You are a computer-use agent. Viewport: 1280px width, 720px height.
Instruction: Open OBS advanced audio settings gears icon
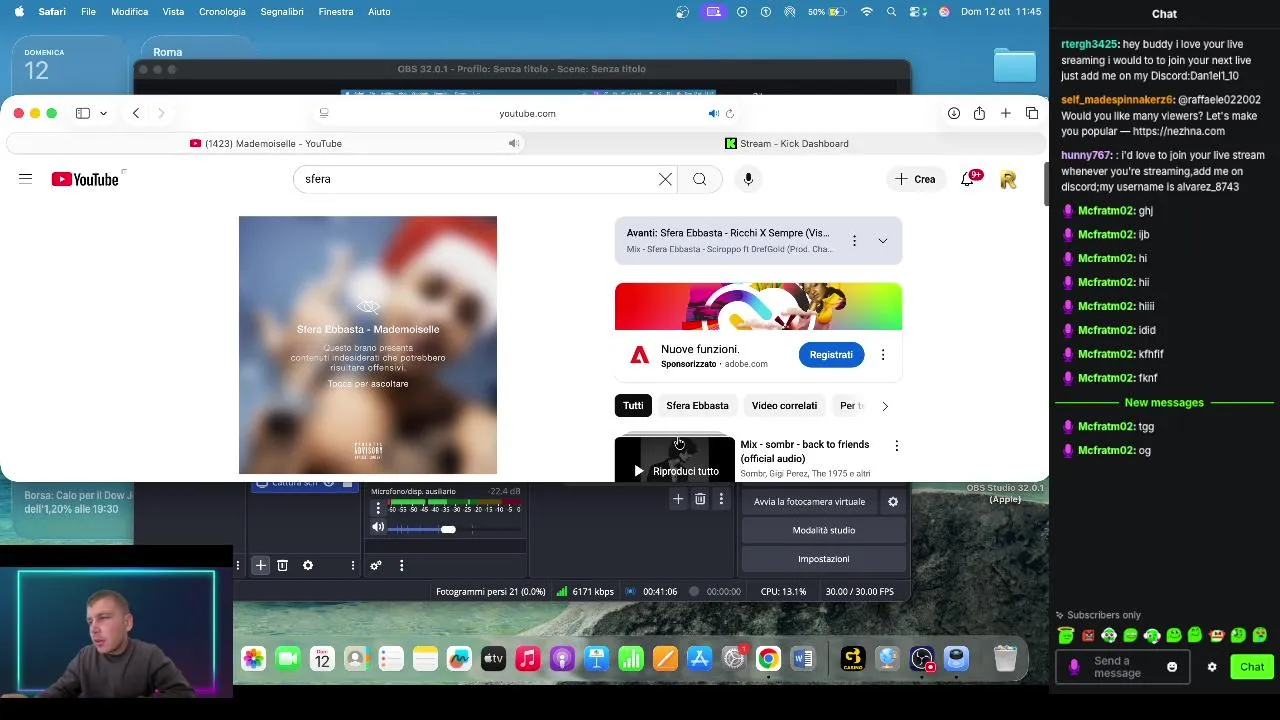[x=376, y=566]
